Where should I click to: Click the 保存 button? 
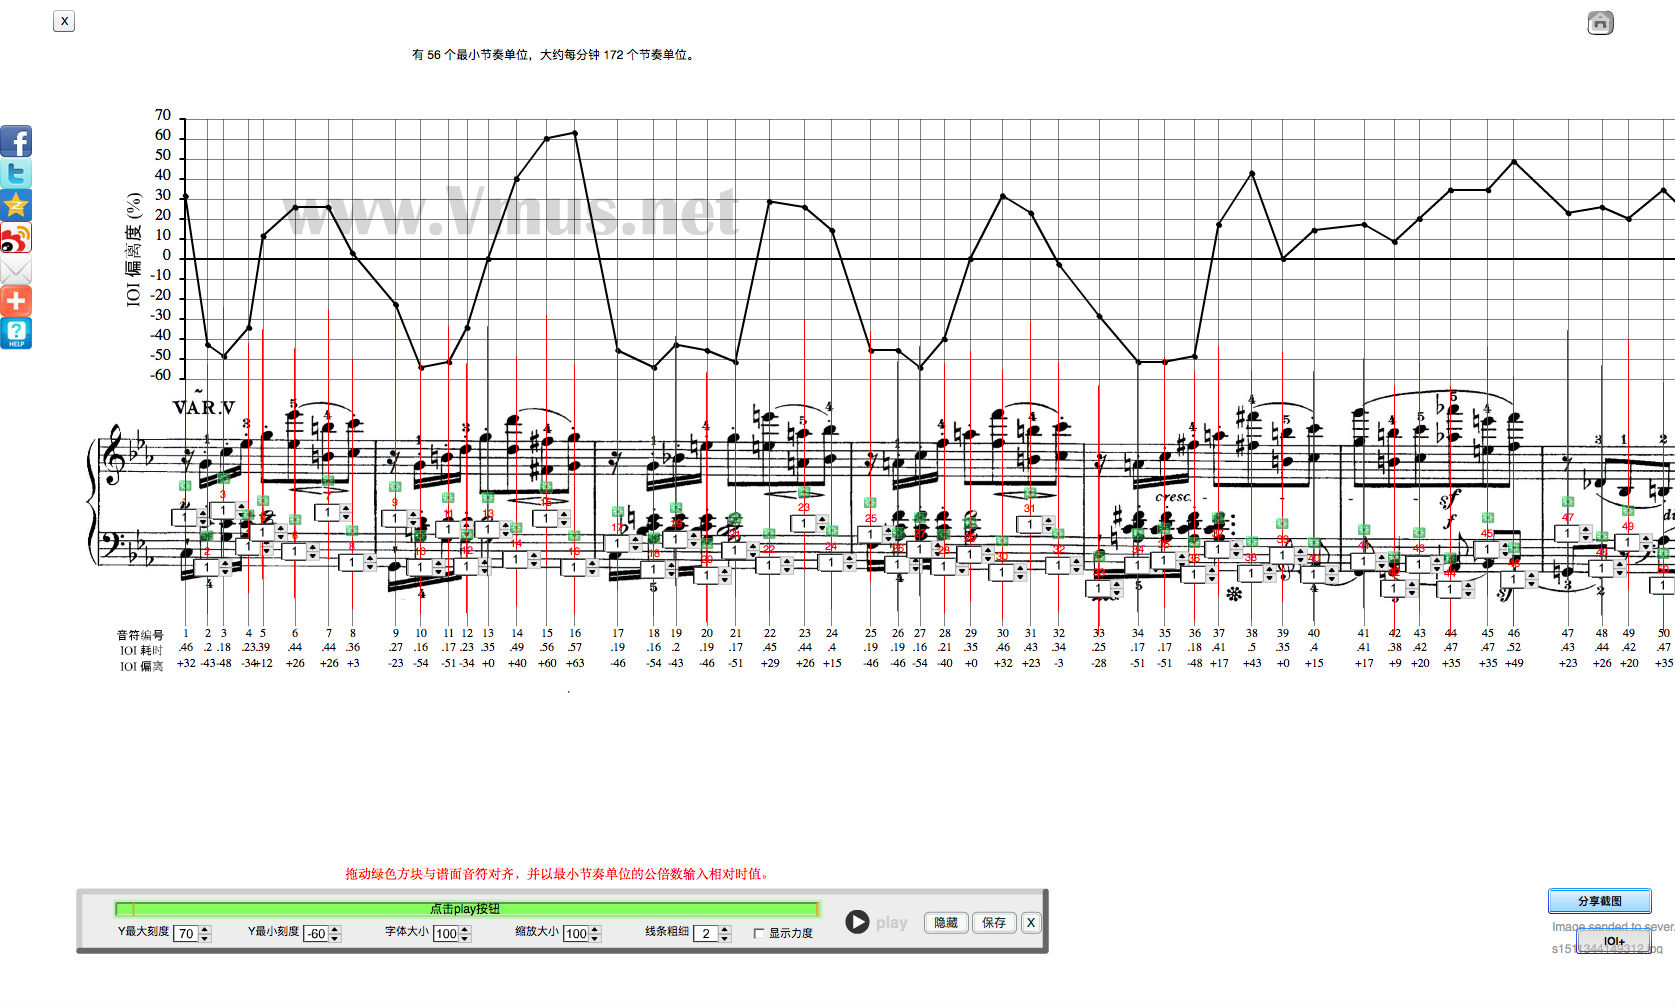[994, 922]
